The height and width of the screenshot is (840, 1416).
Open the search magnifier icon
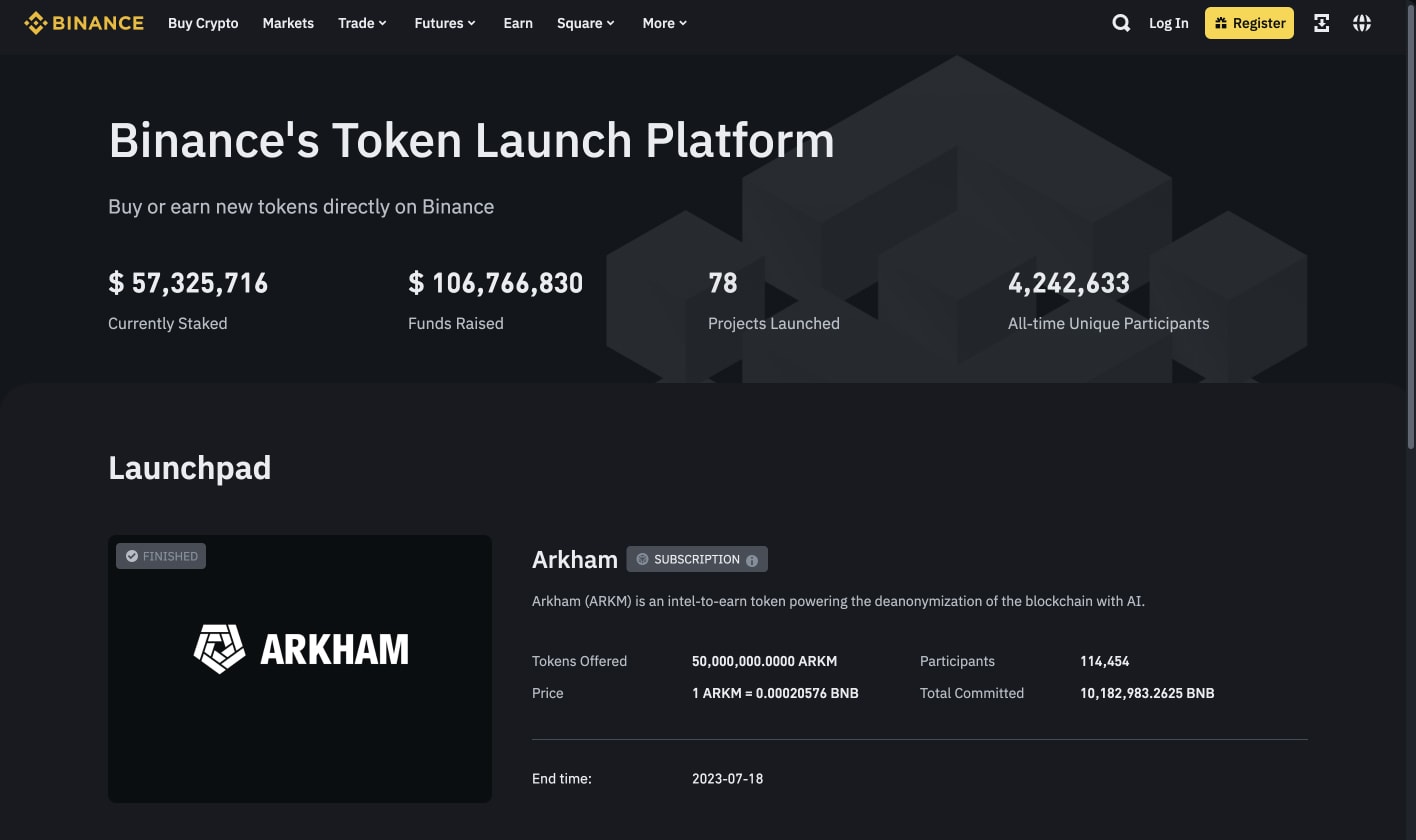[x=1121, y=23]
